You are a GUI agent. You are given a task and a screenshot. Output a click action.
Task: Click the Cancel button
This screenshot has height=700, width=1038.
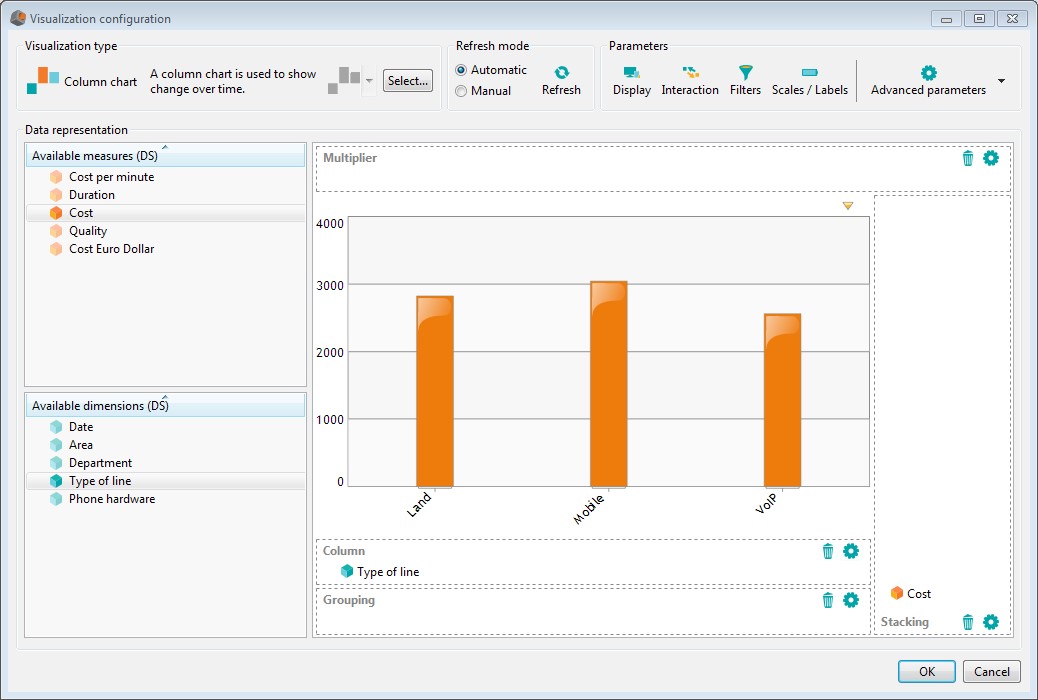point(992,671)
